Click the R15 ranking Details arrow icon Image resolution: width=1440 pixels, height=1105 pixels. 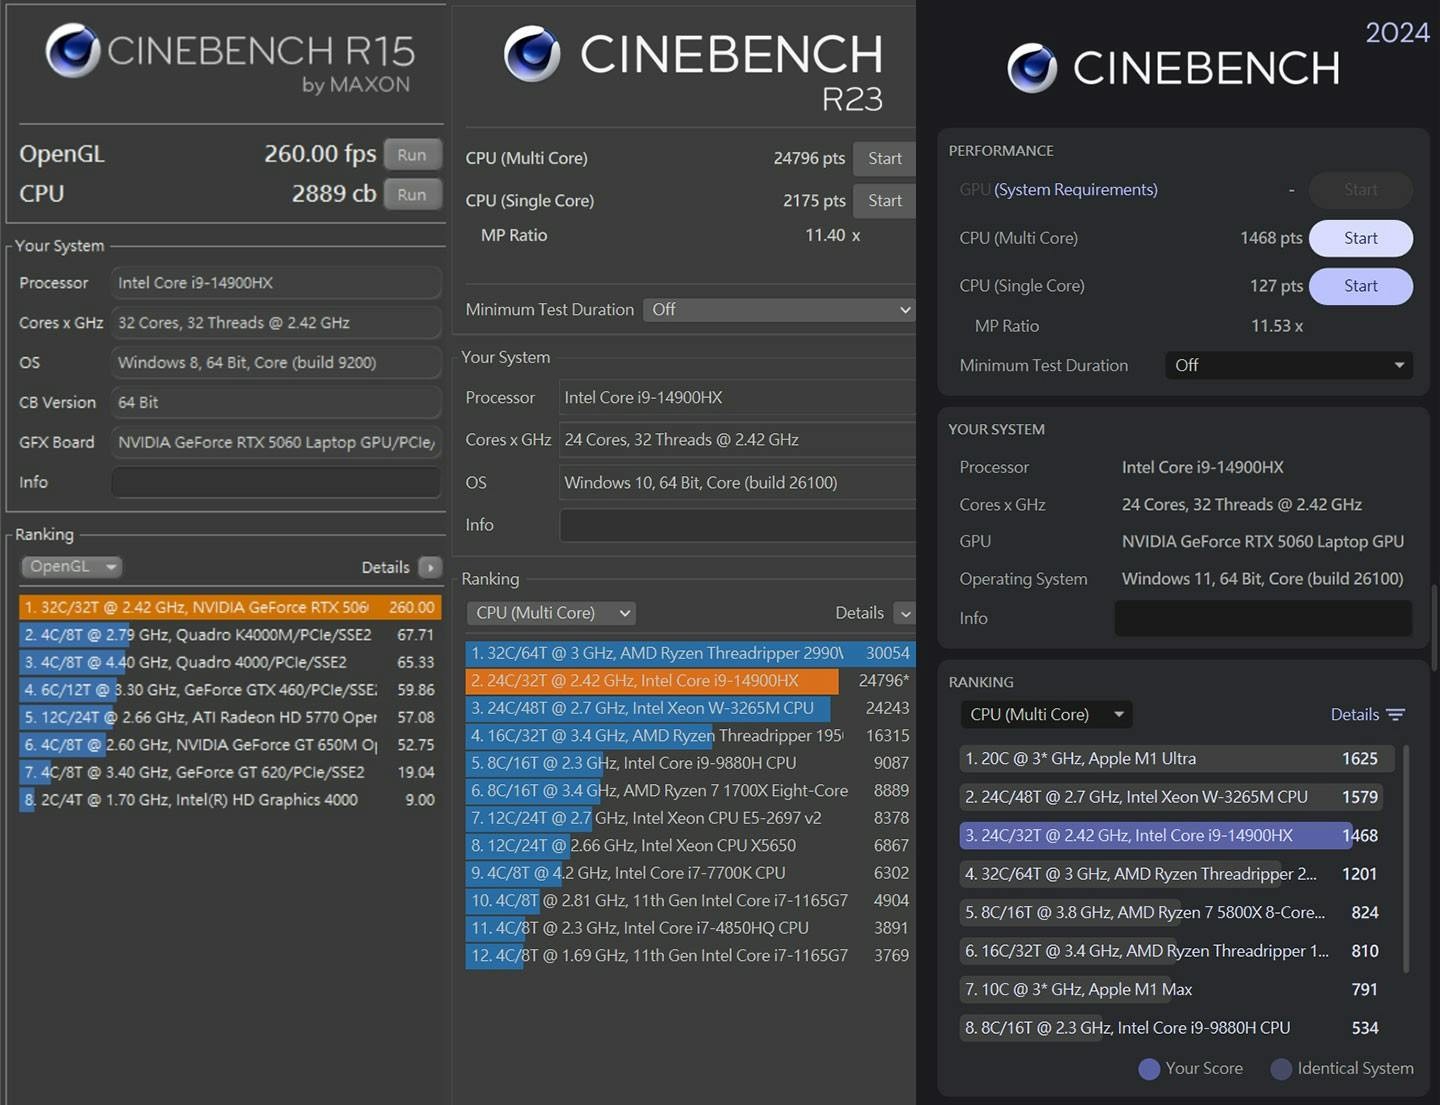point(430,567)
